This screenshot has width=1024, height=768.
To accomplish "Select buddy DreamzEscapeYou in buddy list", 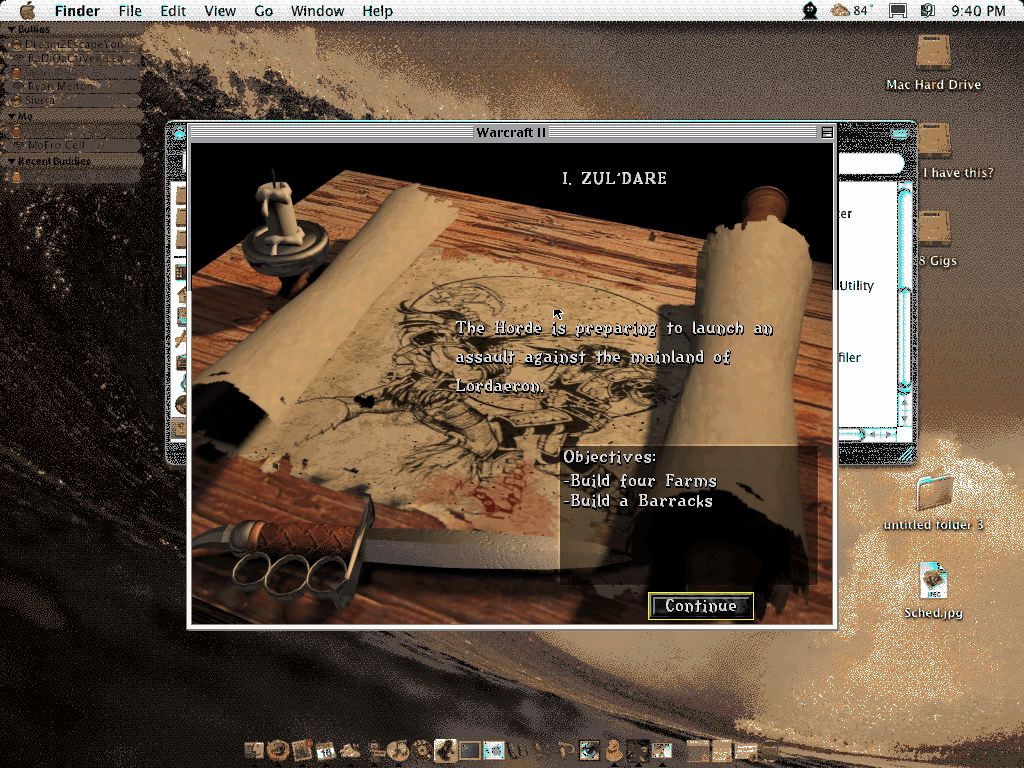I will pyautogui.click(x=73, y=44).
